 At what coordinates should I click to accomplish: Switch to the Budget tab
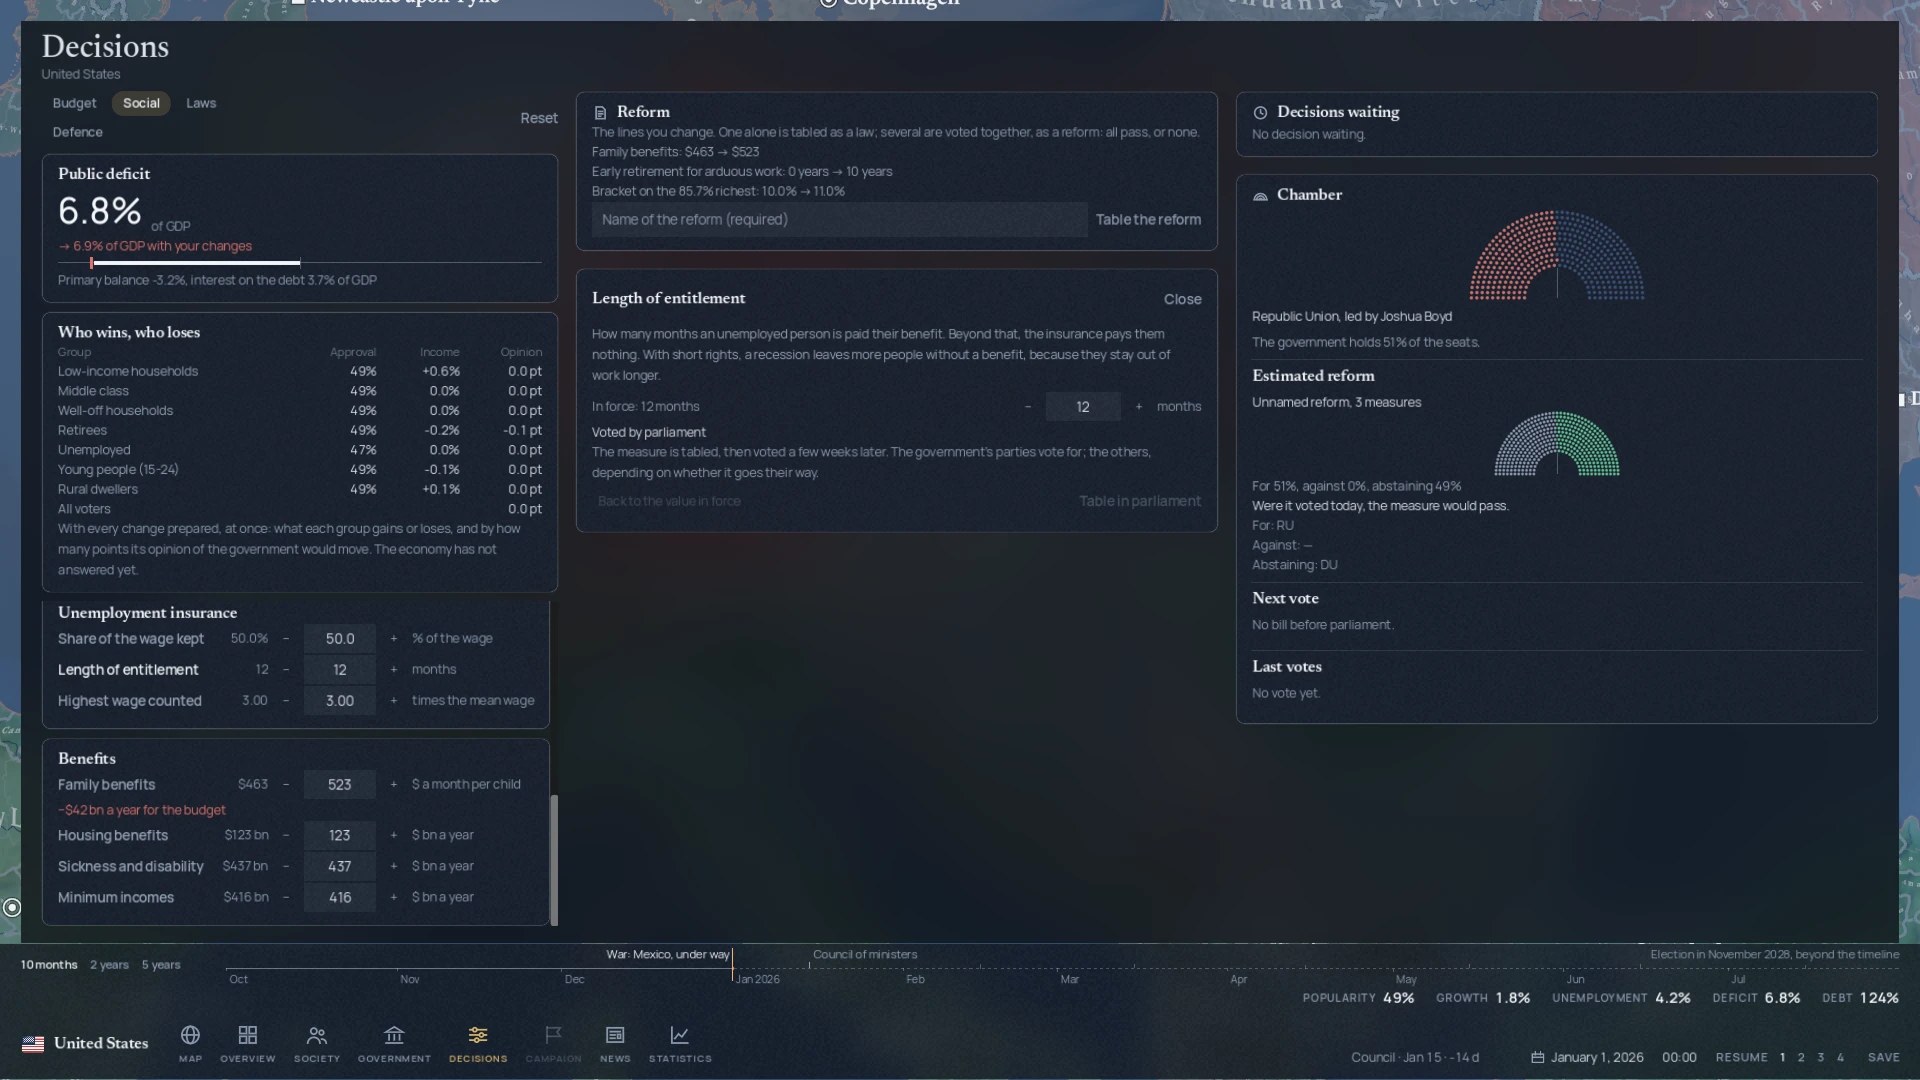point(74,103)
